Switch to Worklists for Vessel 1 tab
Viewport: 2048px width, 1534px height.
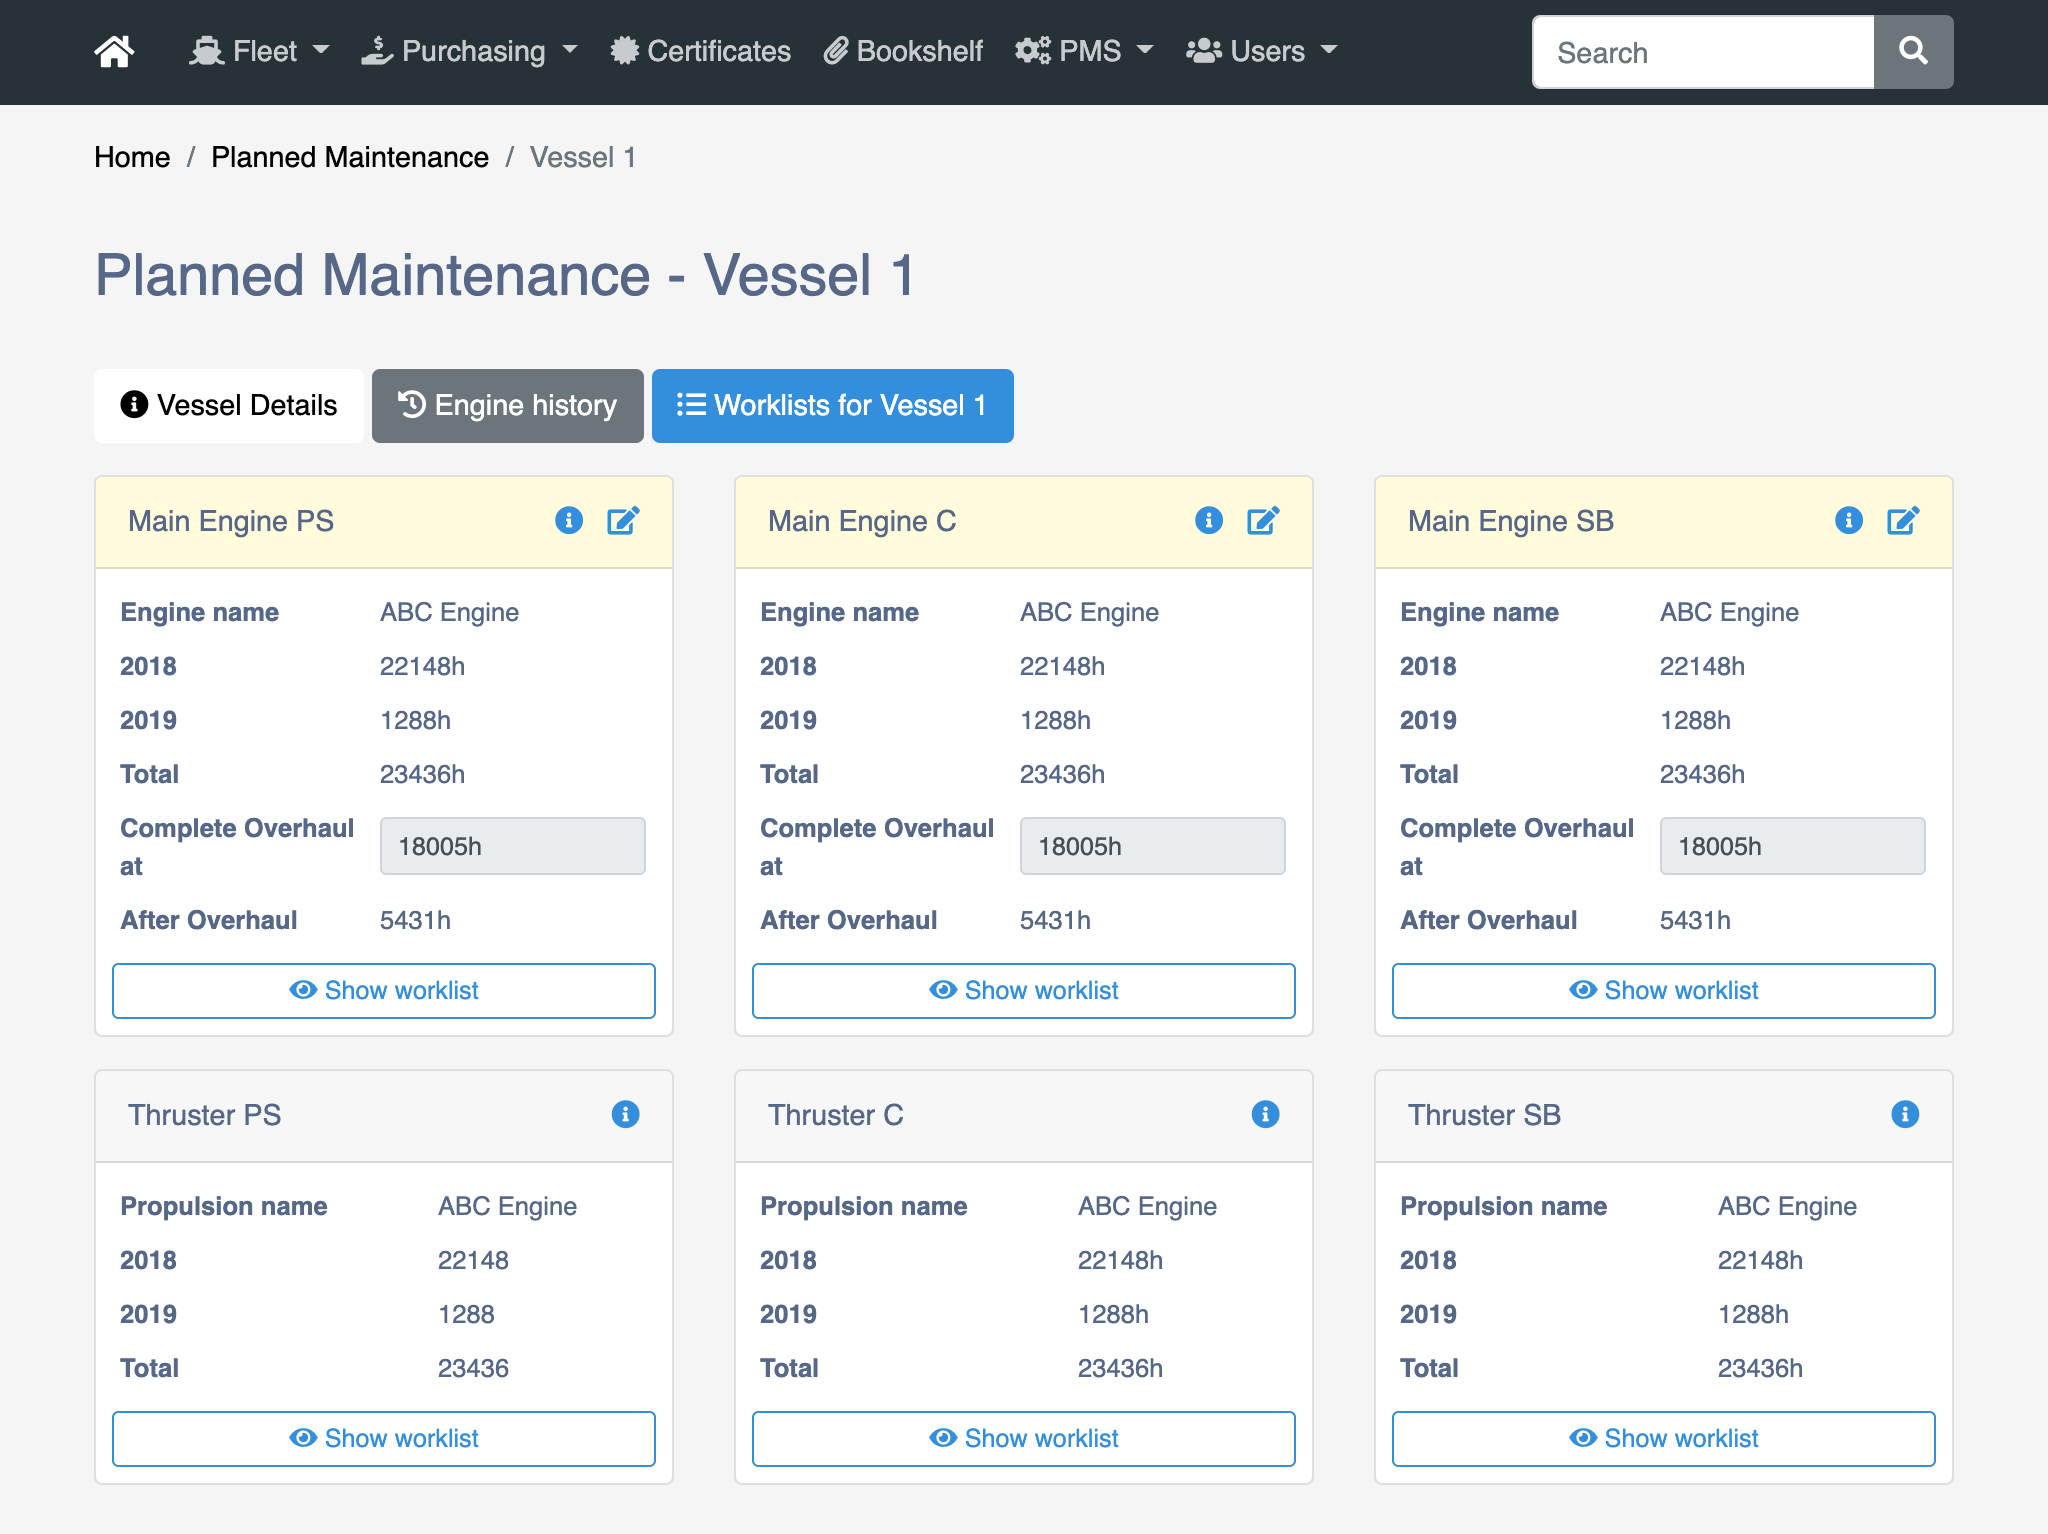coord(831,403)
